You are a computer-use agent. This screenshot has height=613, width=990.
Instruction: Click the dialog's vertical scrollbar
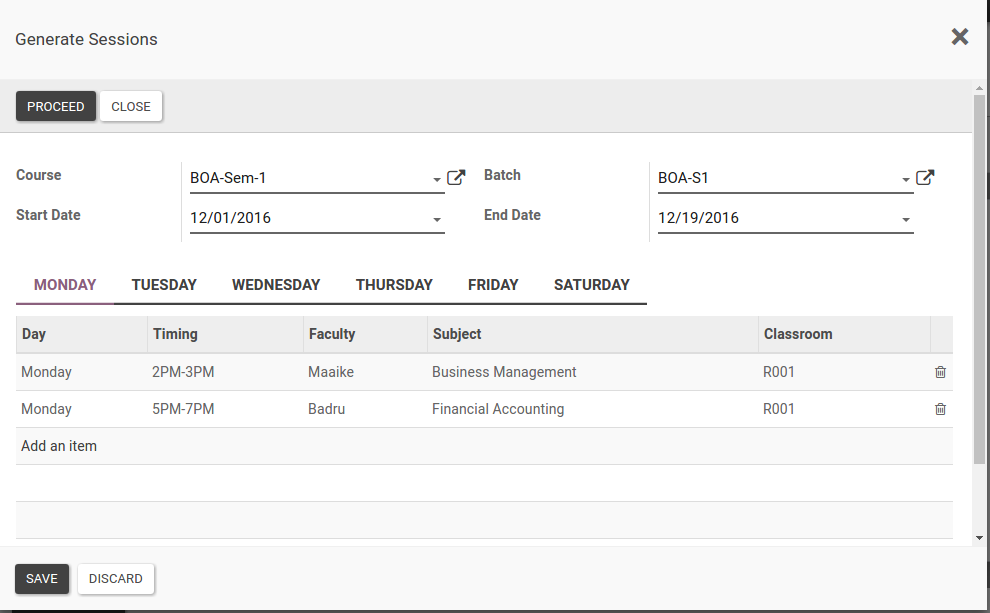point(979,300)
